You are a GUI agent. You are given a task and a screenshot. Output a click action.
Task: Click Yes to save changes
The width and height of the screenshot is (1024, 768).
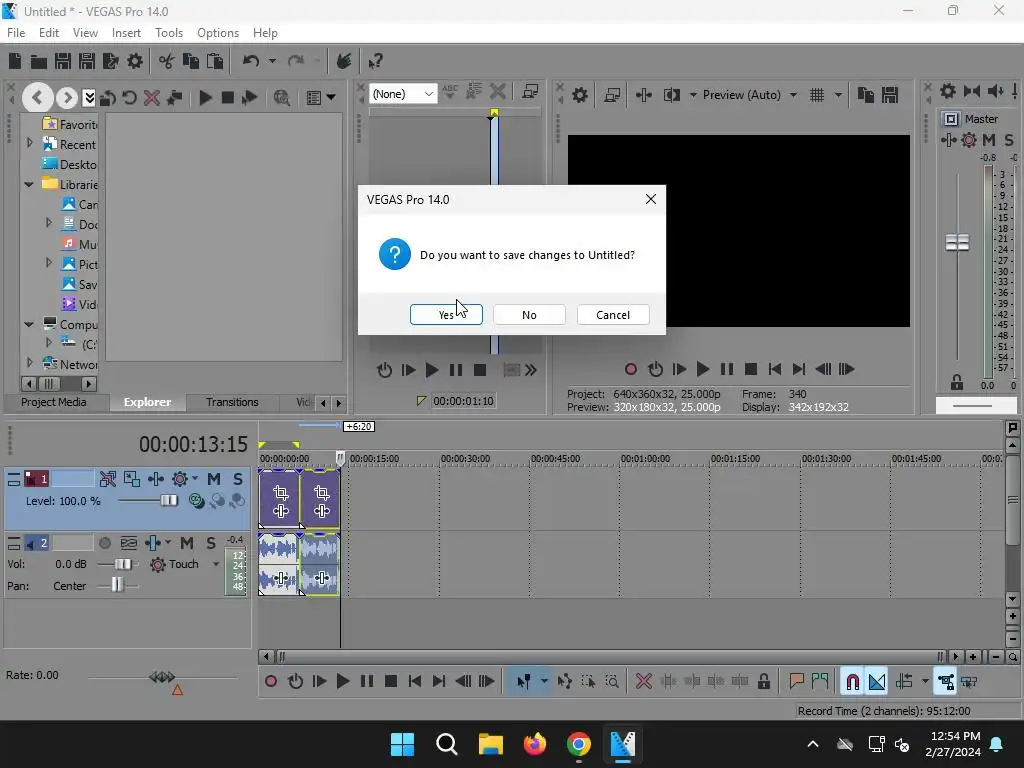click(x=446, y=315)
